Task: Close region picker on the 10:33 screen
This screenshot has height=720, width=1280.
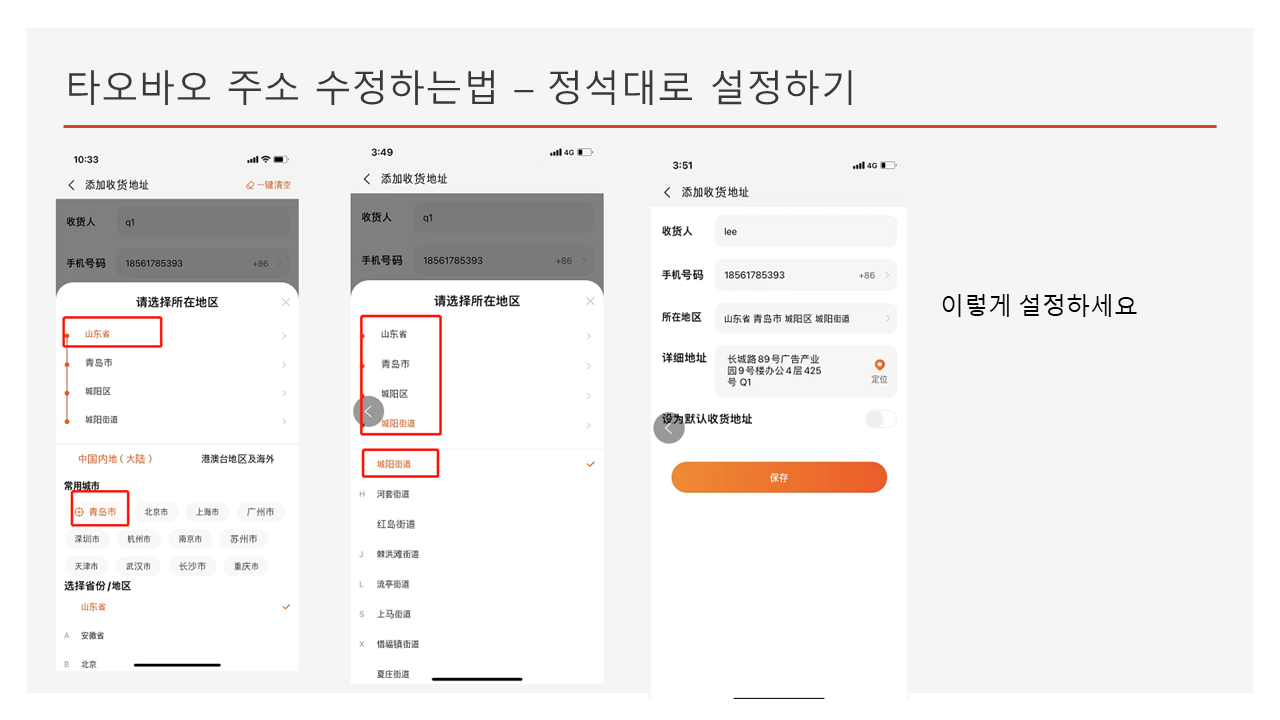Action: (286, 302)
